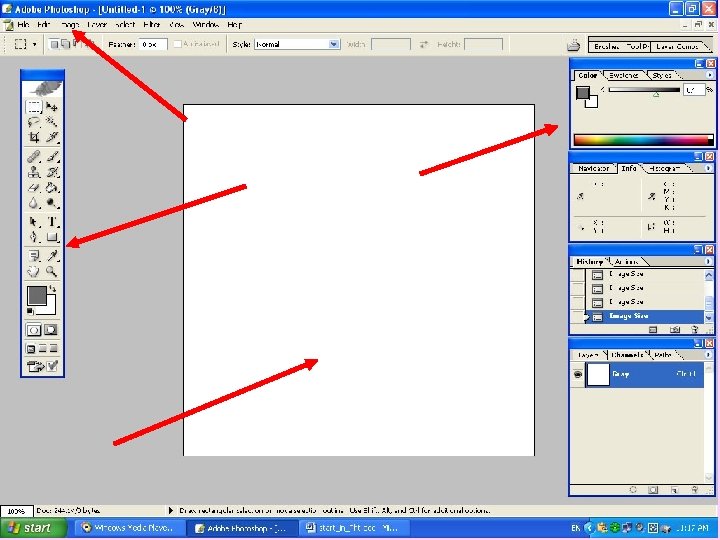The width and height of the screenshot is (720, 540).
Task: Select the Hand tool
Action: coord(34,271)
